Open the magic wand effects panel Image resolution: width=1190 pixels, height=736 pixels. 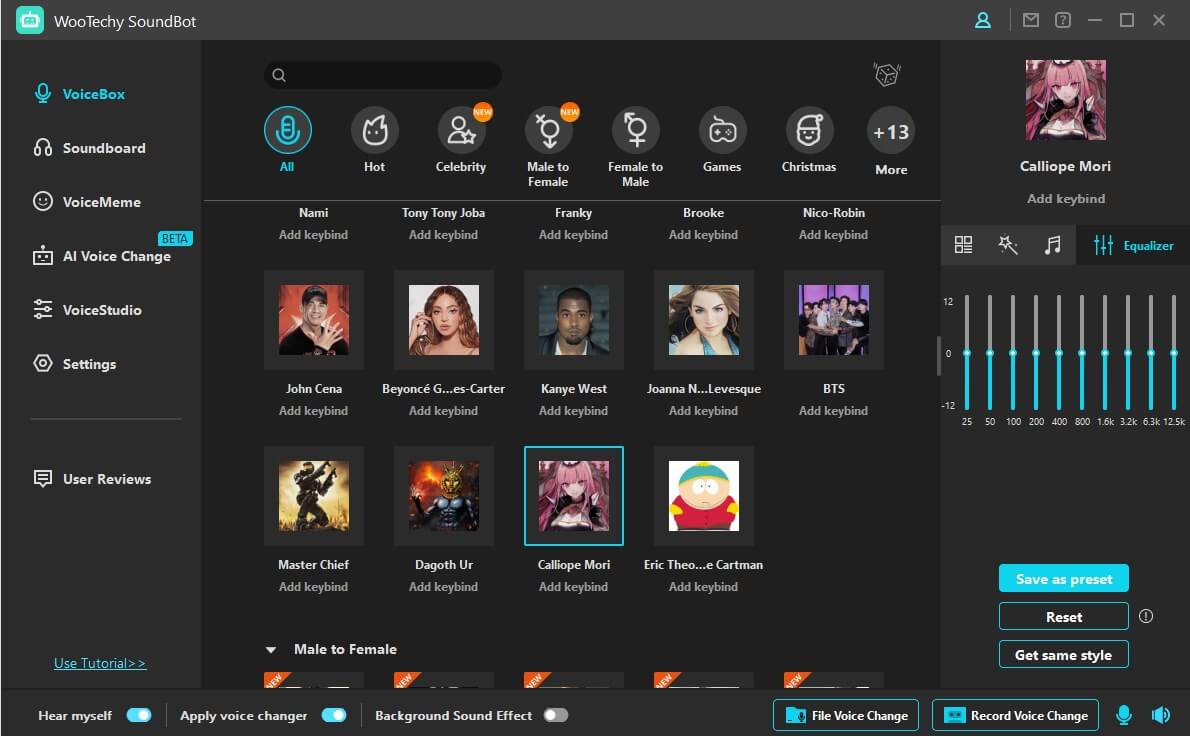pos(1008,245)
